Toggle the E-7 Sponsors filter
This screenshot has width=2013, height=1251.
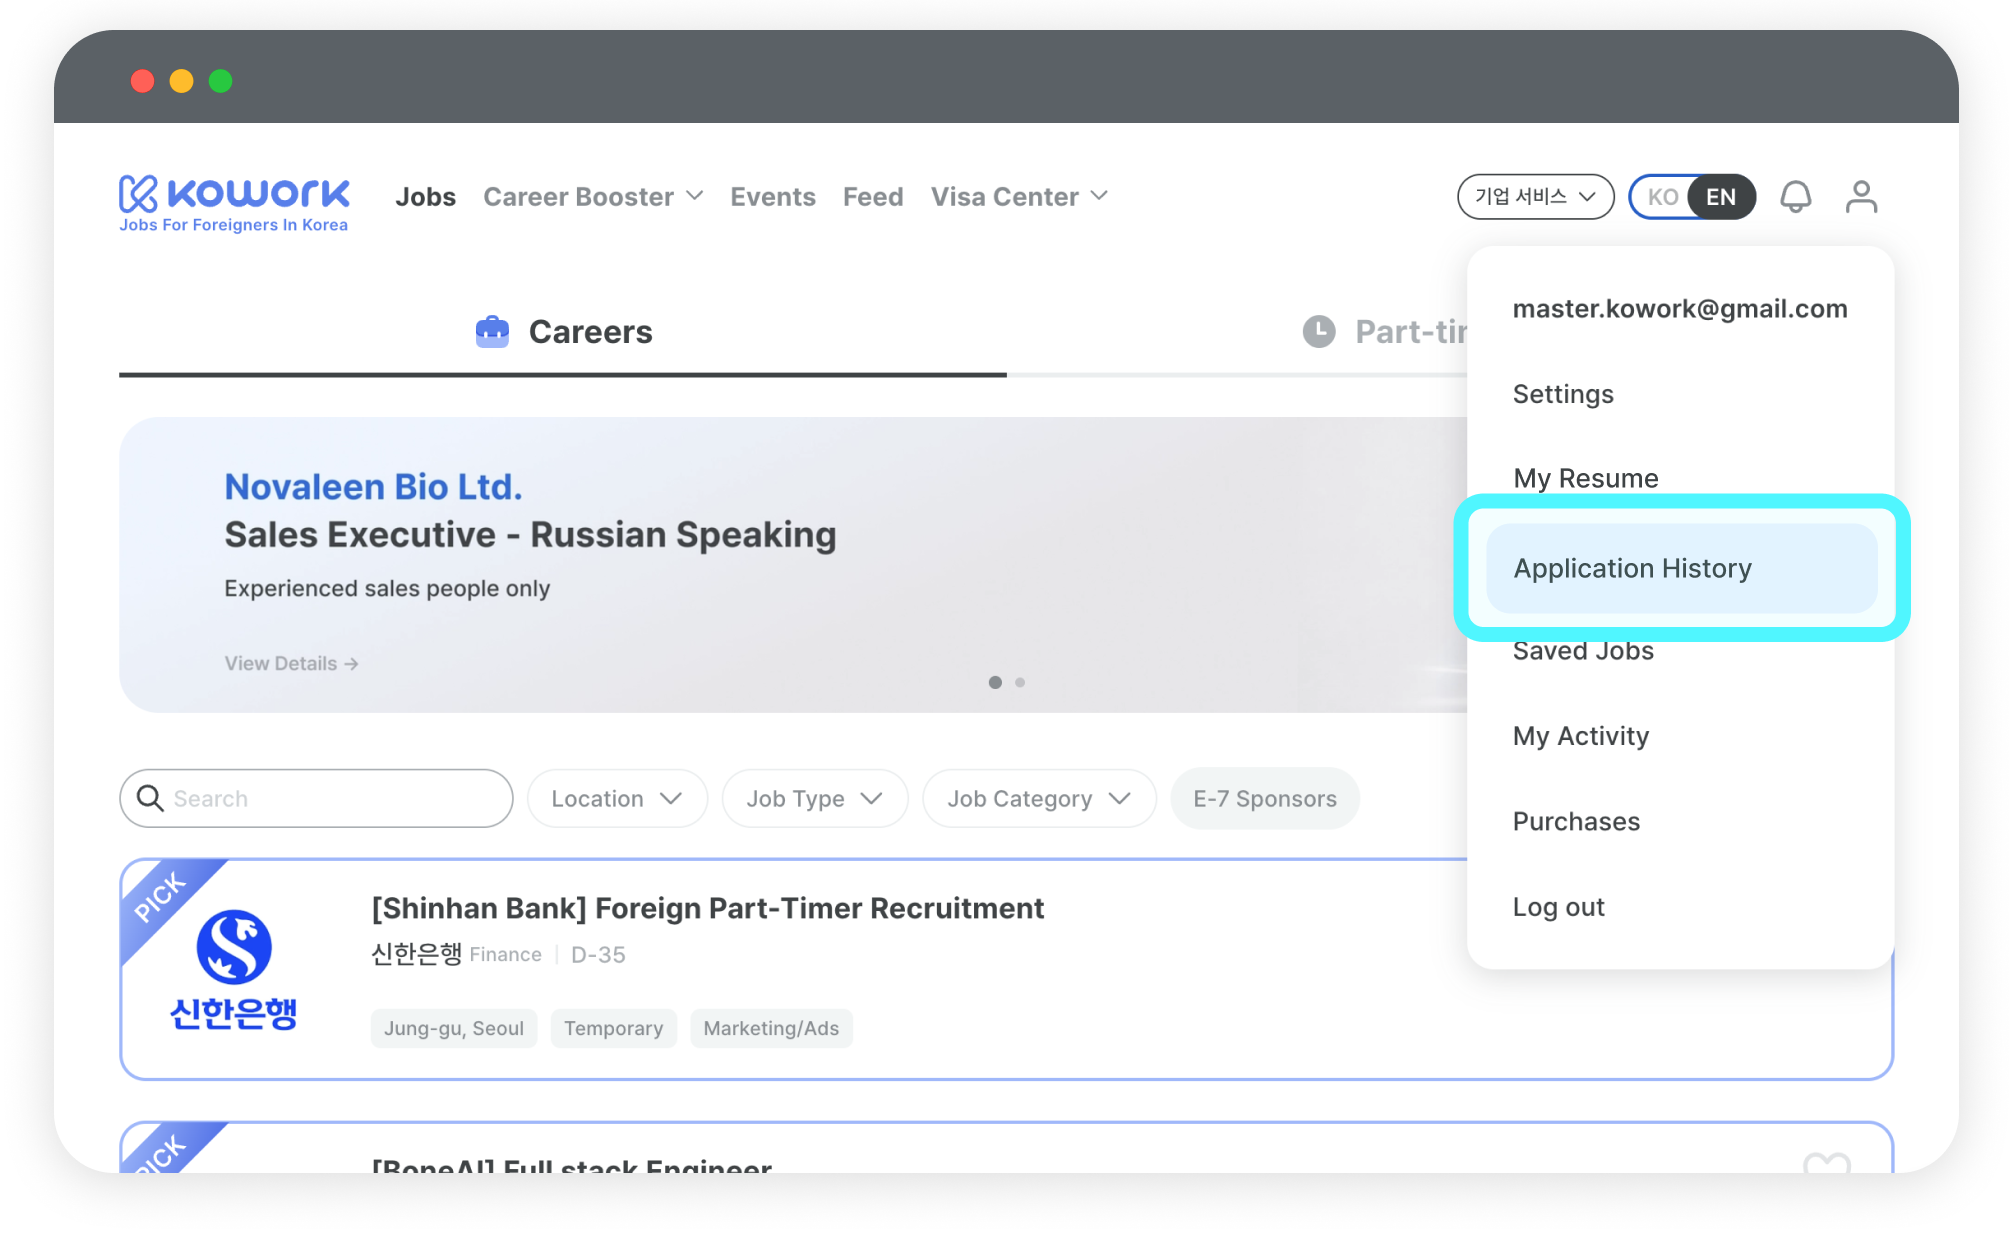point(1265,799)
